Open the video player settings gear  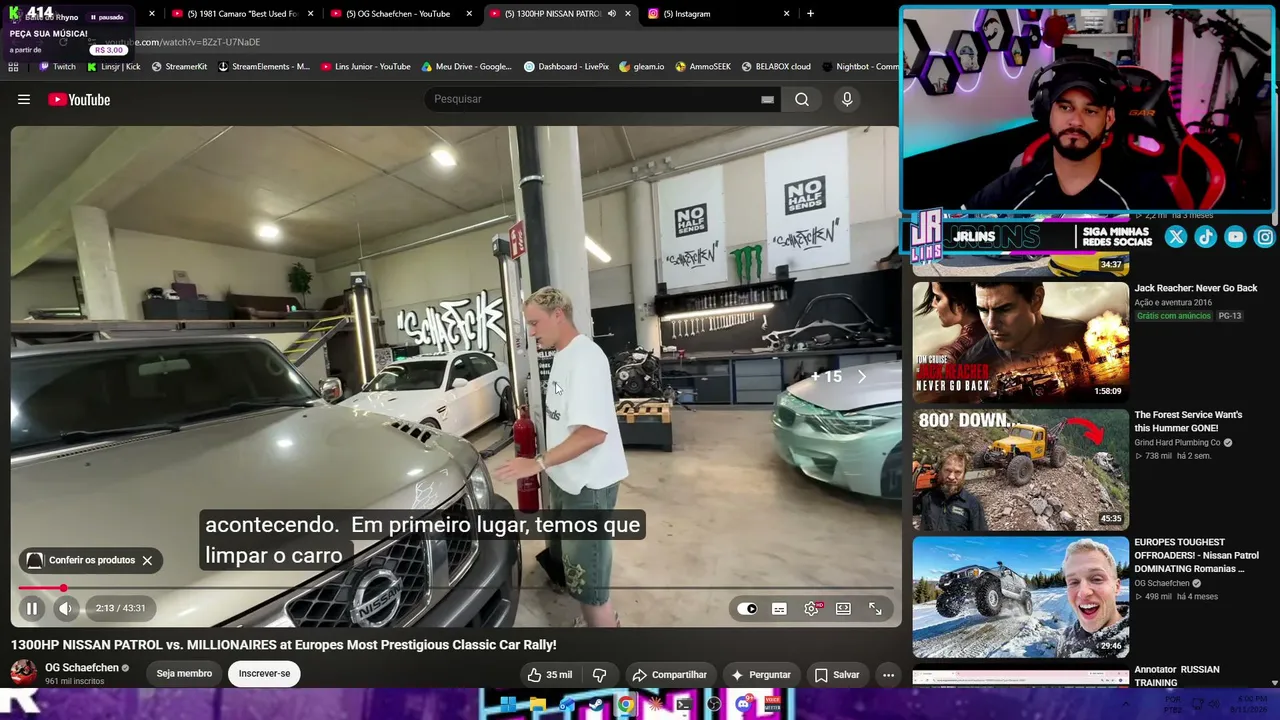pyautogui.click(x=812, y=608)
